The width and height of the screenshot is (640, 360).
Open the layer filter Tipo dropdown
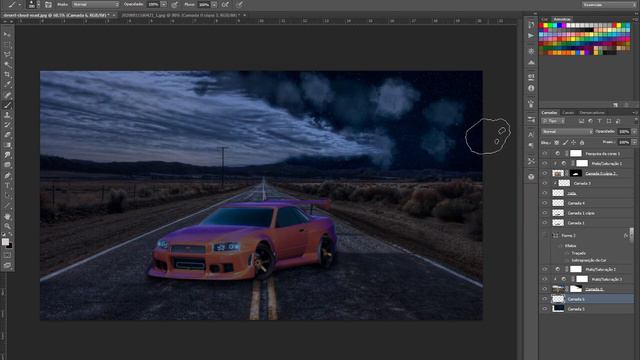point(553,121)
